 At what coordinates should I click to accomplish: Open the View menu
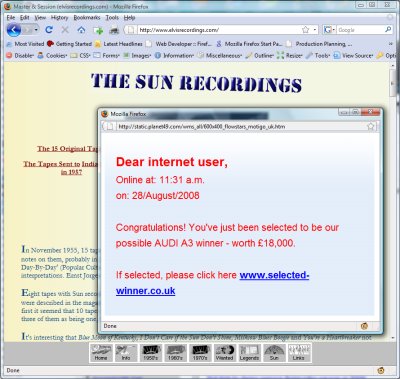tap(40, 18)
